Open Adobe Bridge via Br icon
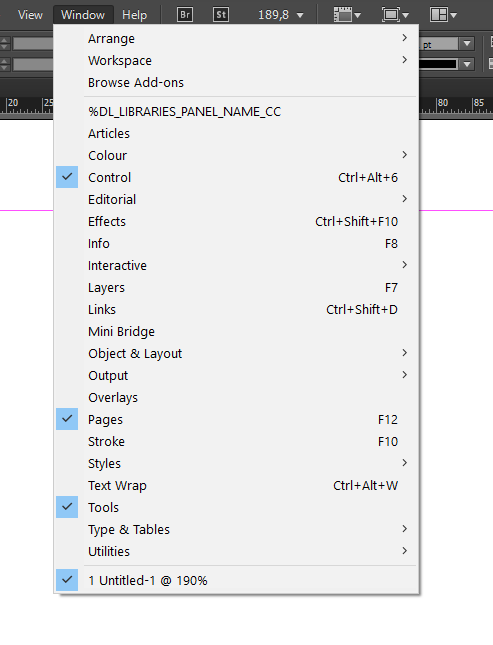This screenshot has width=493, height=645. pyautogui.click(x=185, y=15)
